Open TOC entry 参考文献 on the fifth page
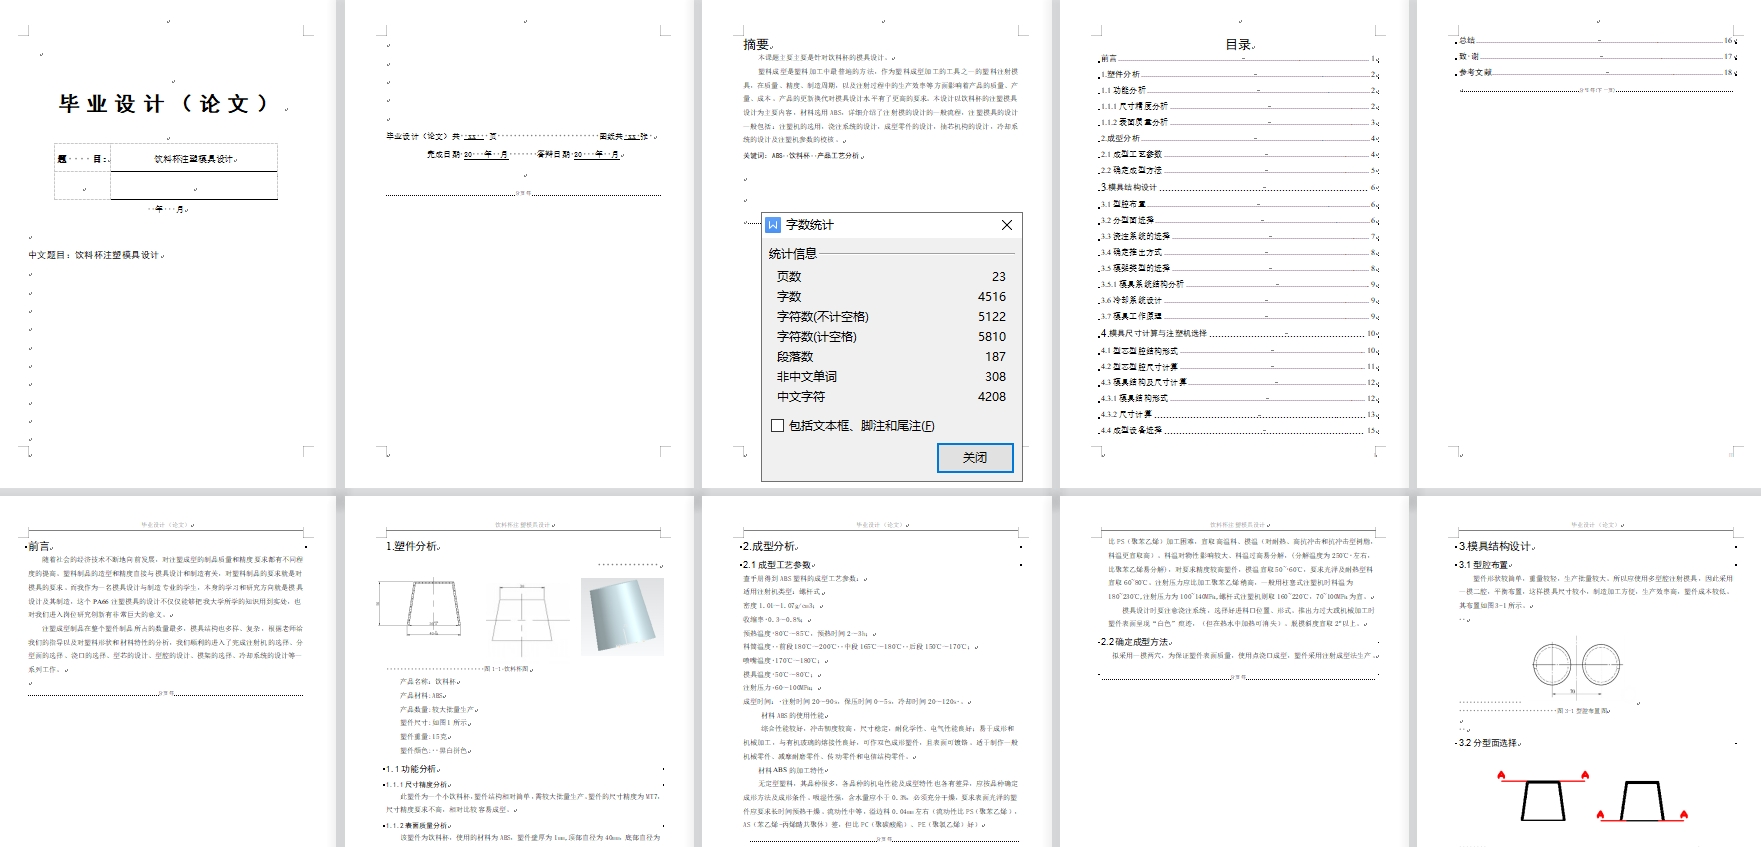1761x847 pixels. pyautogui.click(x=1597, y=73)
